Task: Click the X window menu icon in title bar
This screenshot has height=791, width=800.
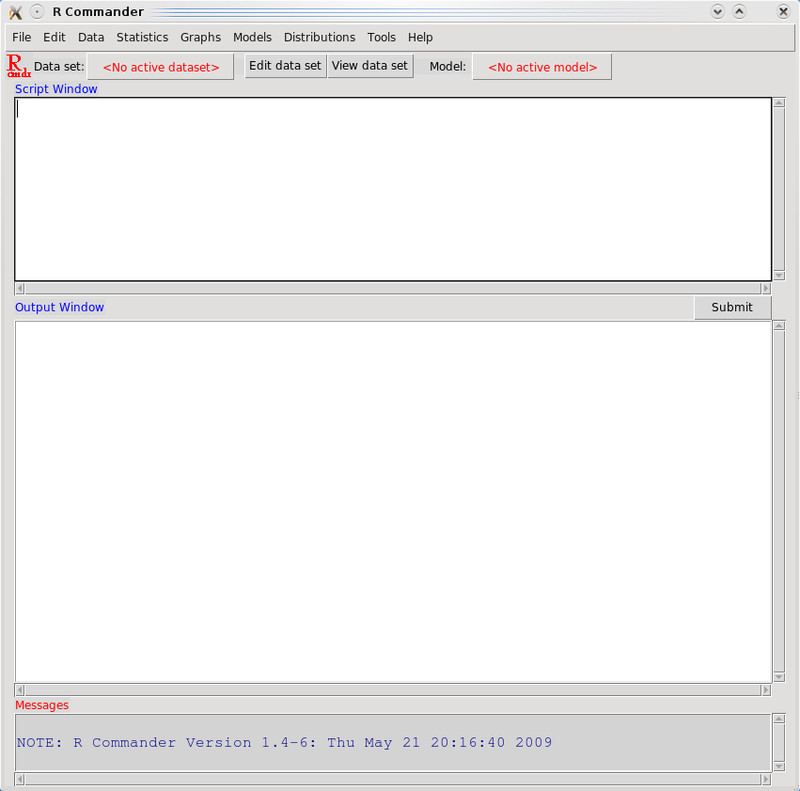Action: coord(15,12)
